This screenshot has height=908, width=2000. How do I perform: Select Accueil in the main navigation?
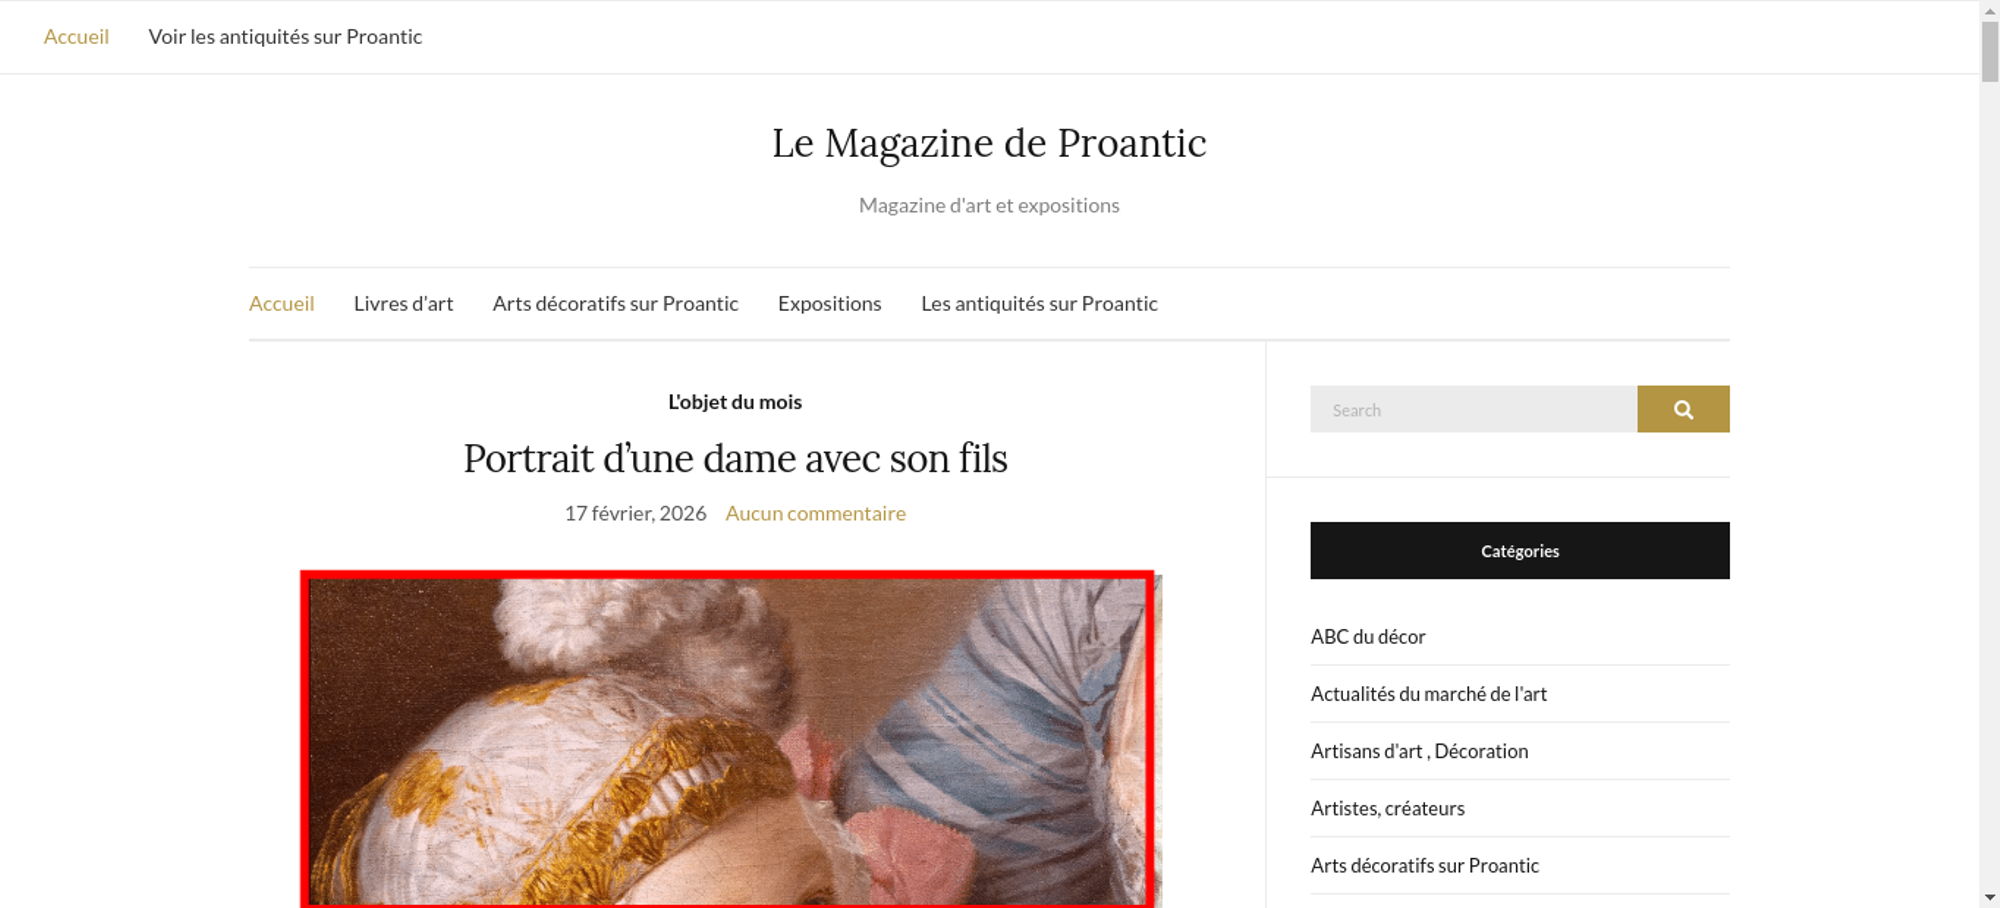(281, 303)
